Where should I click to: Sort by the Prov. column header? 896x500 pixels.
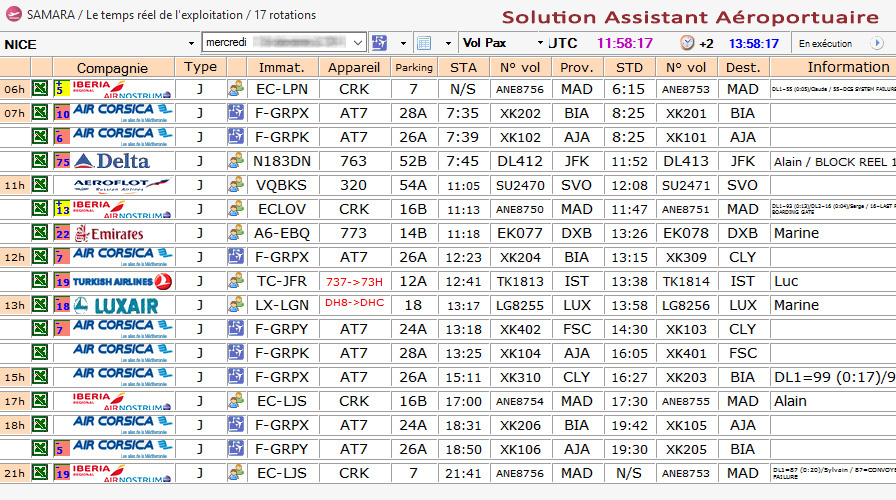(x=577, y=67)
